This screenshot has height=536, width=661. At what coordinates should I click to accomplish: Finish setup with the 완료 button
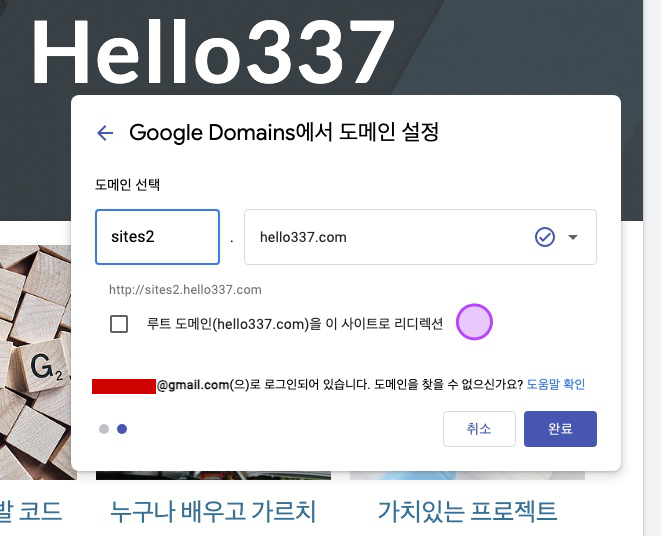[x=560, y=429]
